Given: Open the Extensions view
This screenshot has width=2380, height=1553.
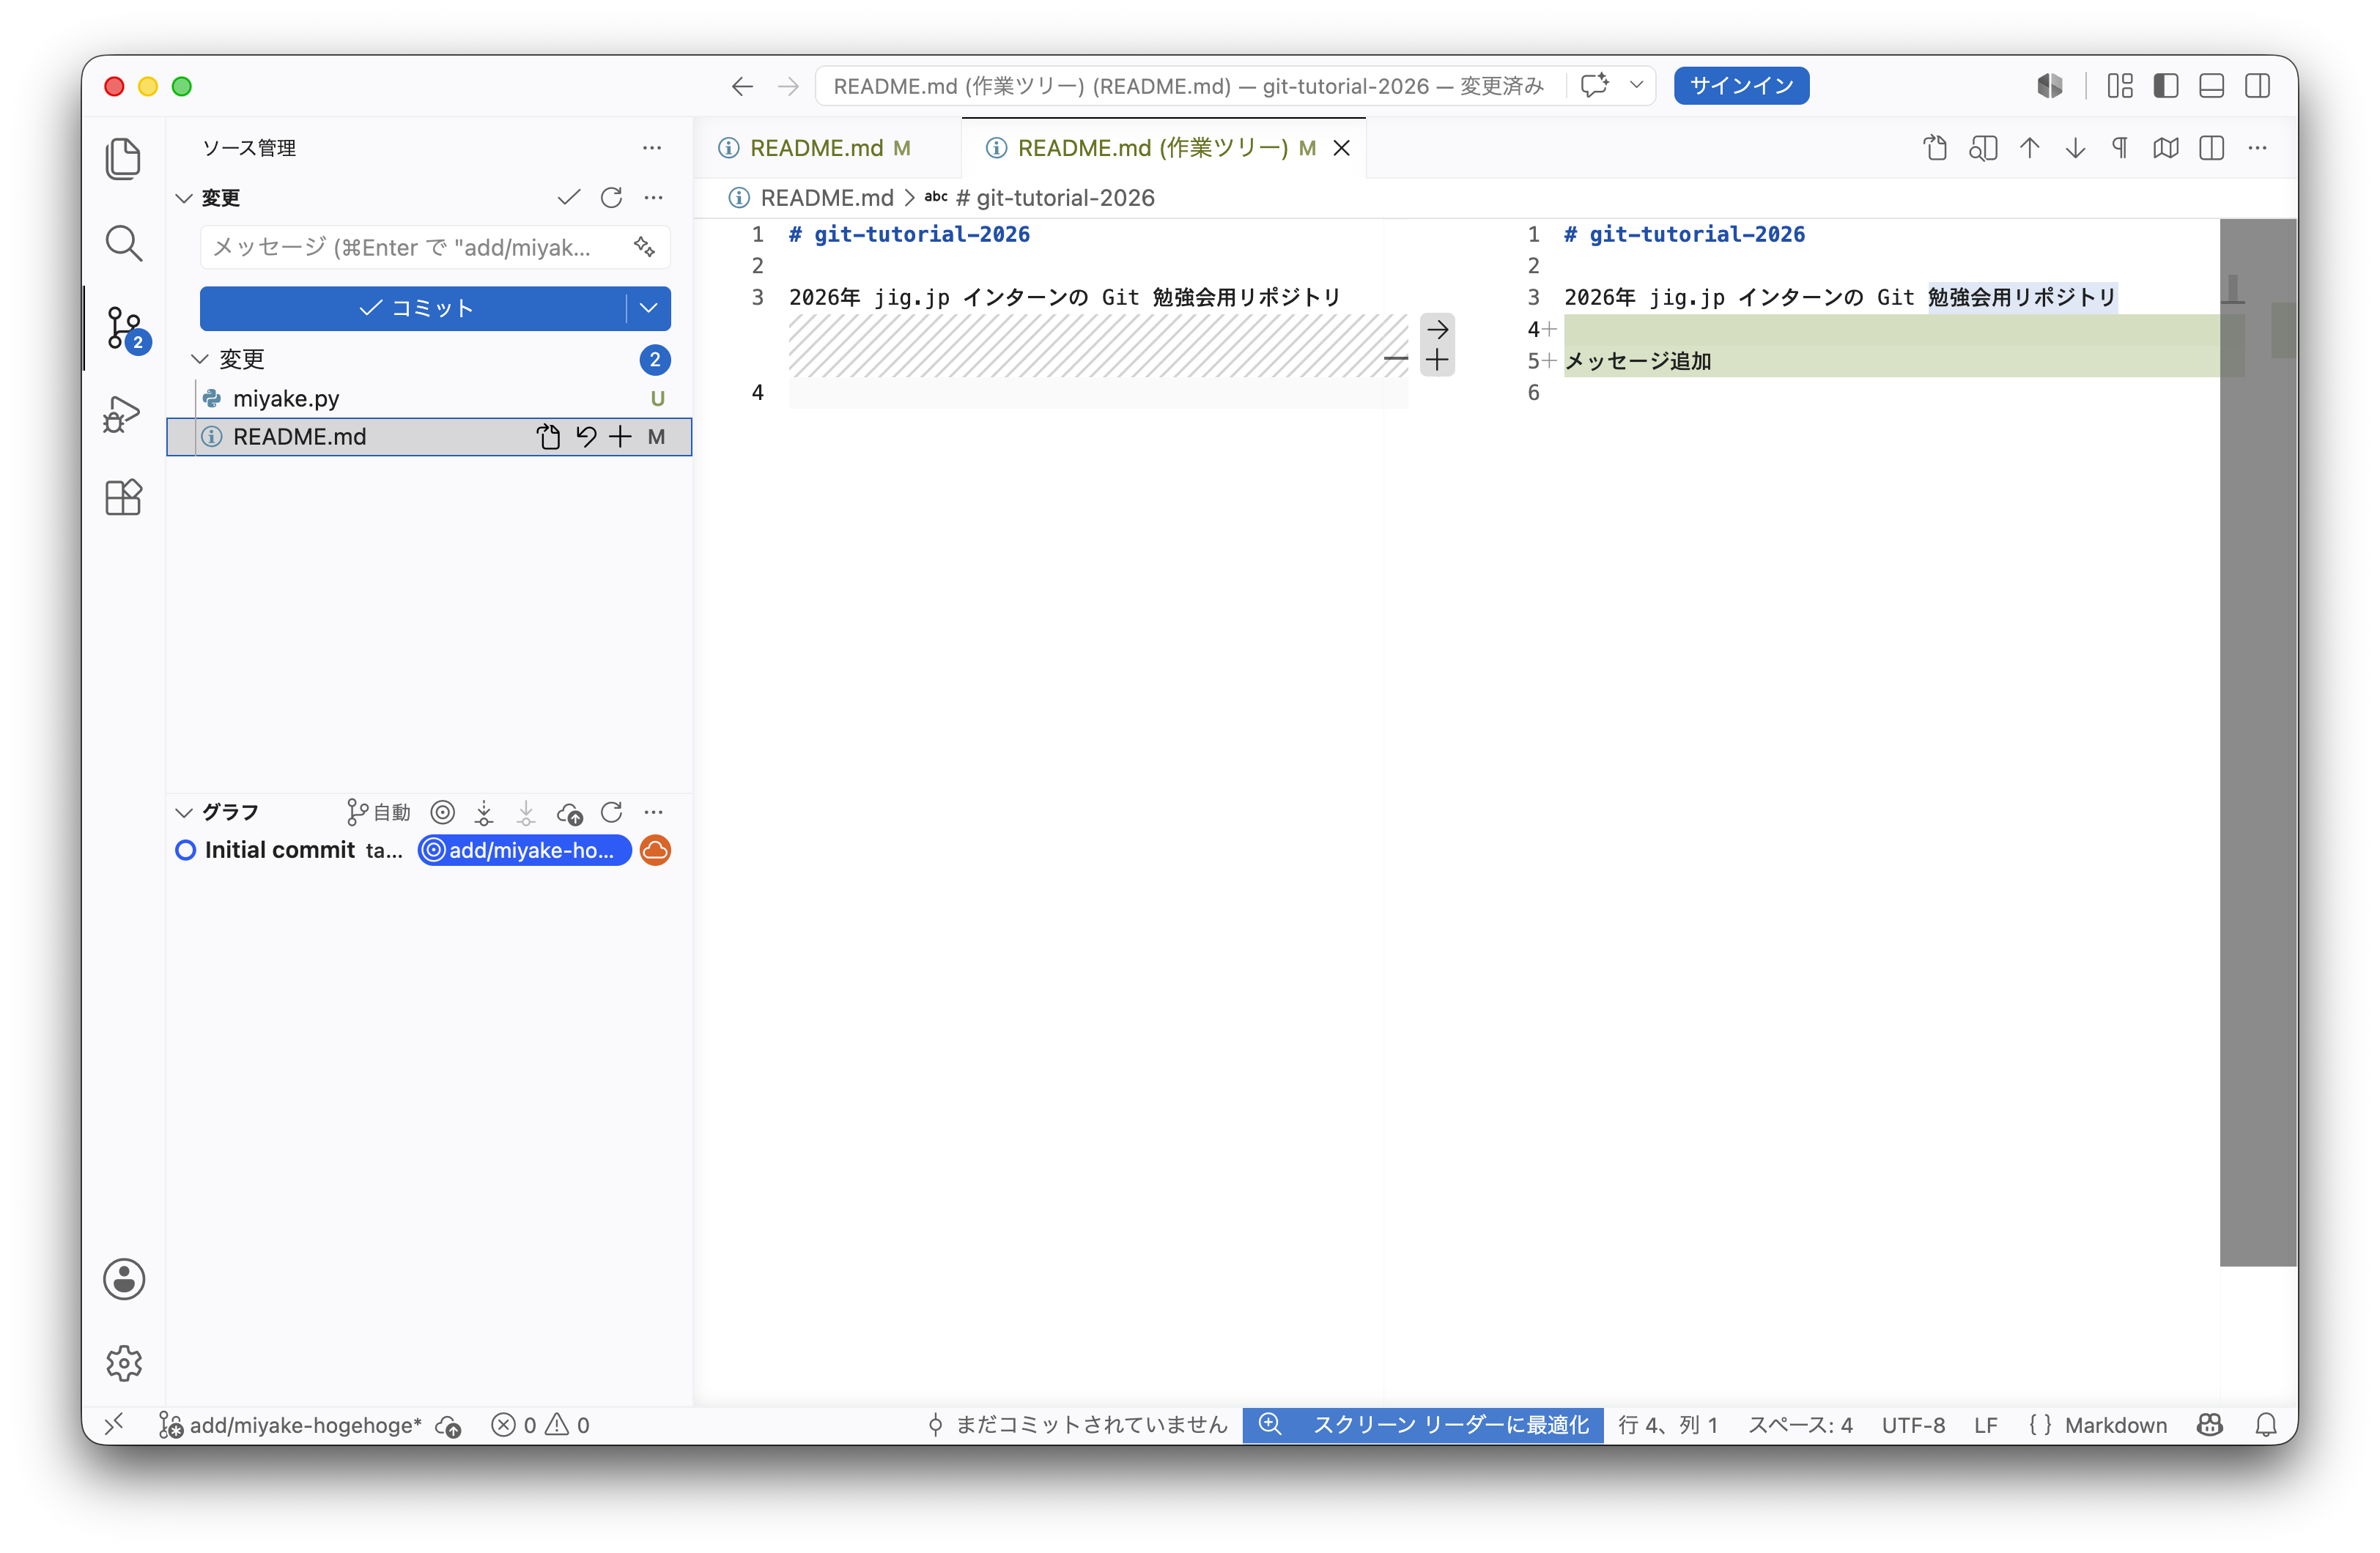Looking at the screenshot, I should (123, 497).
